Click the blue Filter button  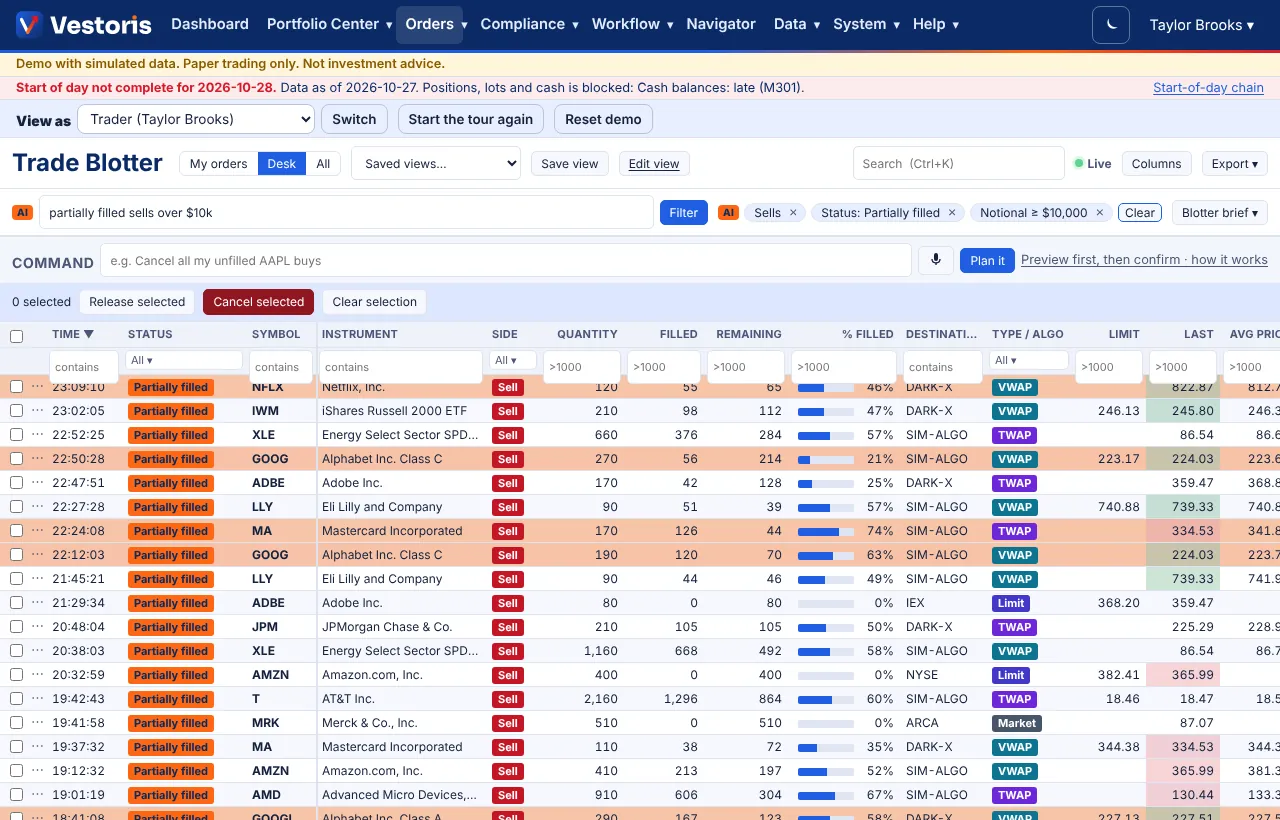[x=684, y=212]
